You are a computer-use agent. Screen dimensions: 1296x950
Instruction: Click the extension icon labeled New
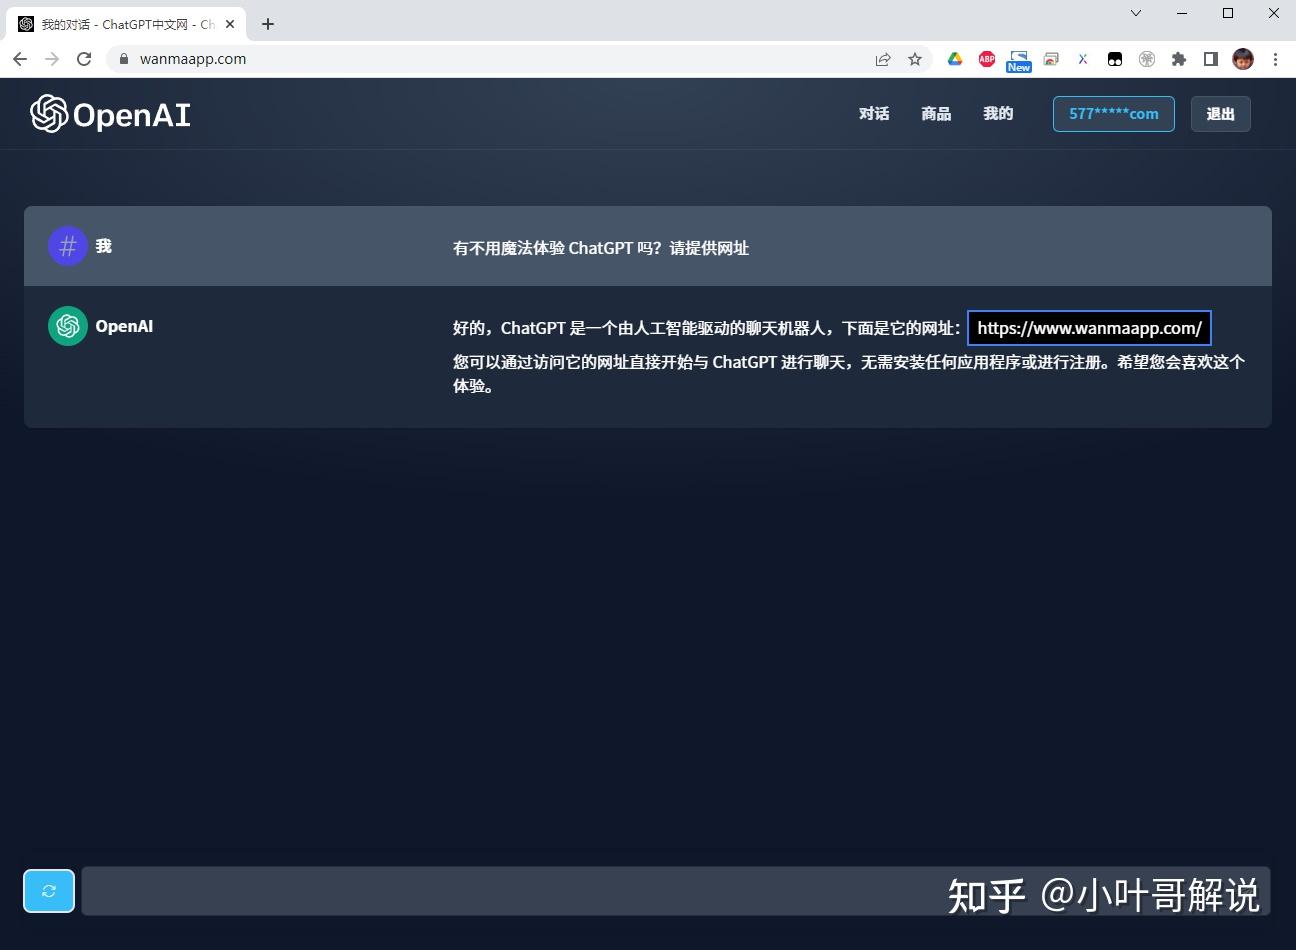point(1019,61)
